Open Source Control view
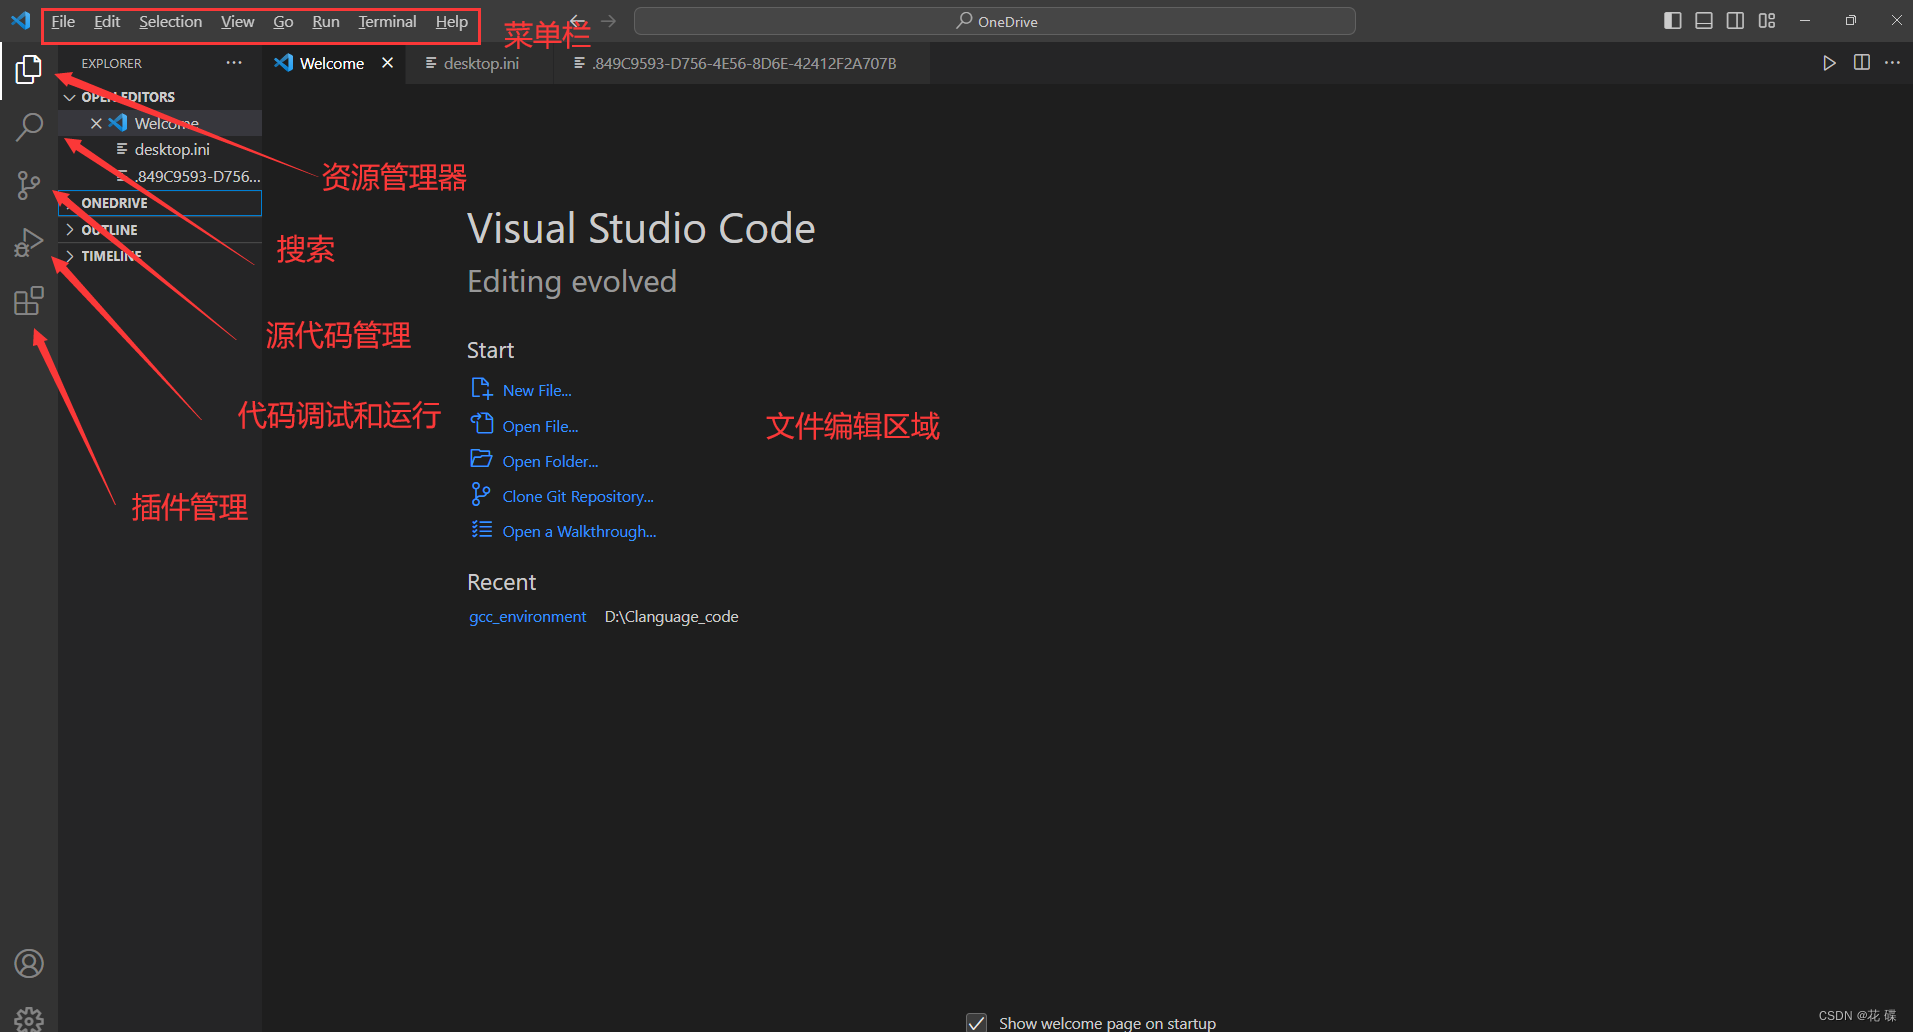The image size is (1913, 1032). click(x=28, y=185)
